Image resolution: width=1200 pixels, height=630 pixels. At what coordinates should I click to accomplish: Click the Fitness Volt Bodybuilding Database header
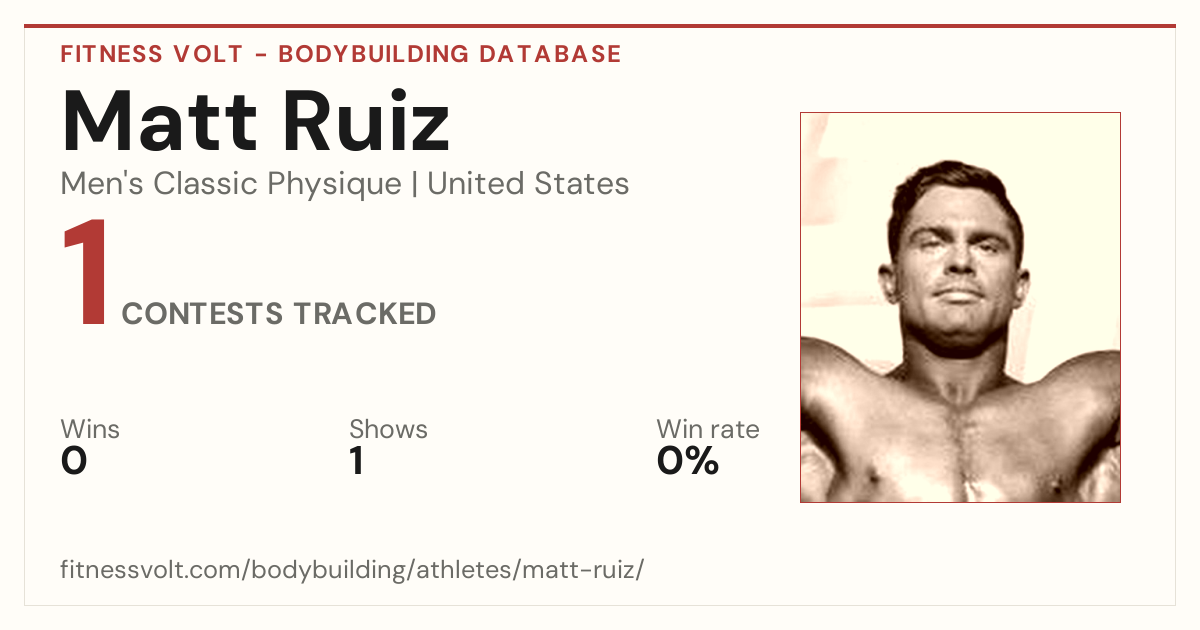341,54
